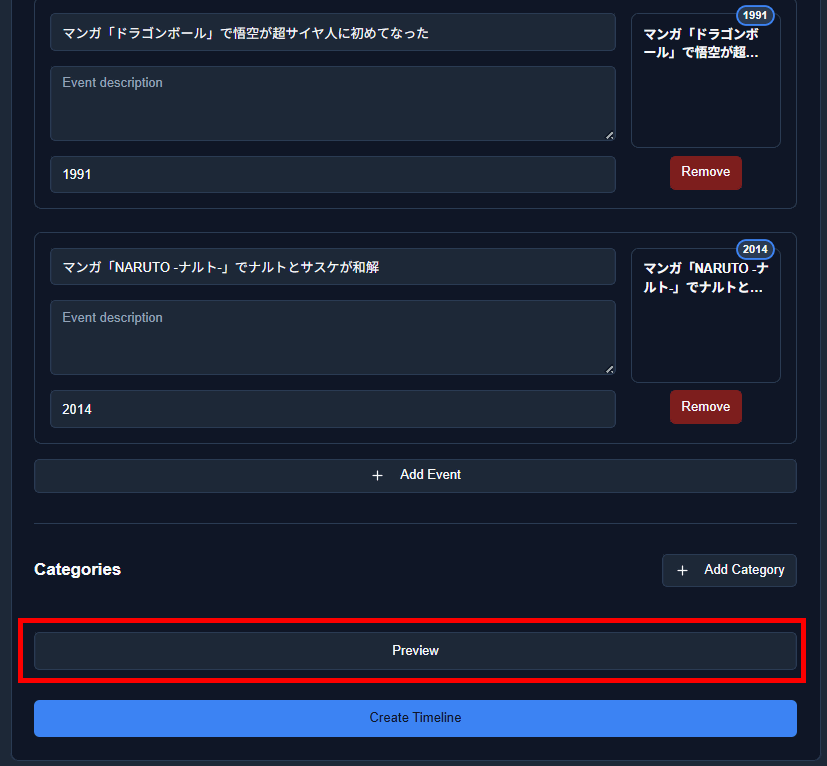The image size is (827, 766).
Task: Click the plus icon beside Add Category
Action: click(x=682, y=570)
